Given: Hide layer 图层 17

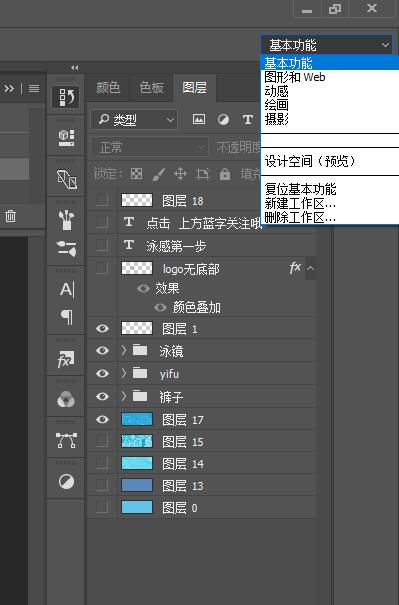Looking at the screenshot, I should click(x=102, y=419).
